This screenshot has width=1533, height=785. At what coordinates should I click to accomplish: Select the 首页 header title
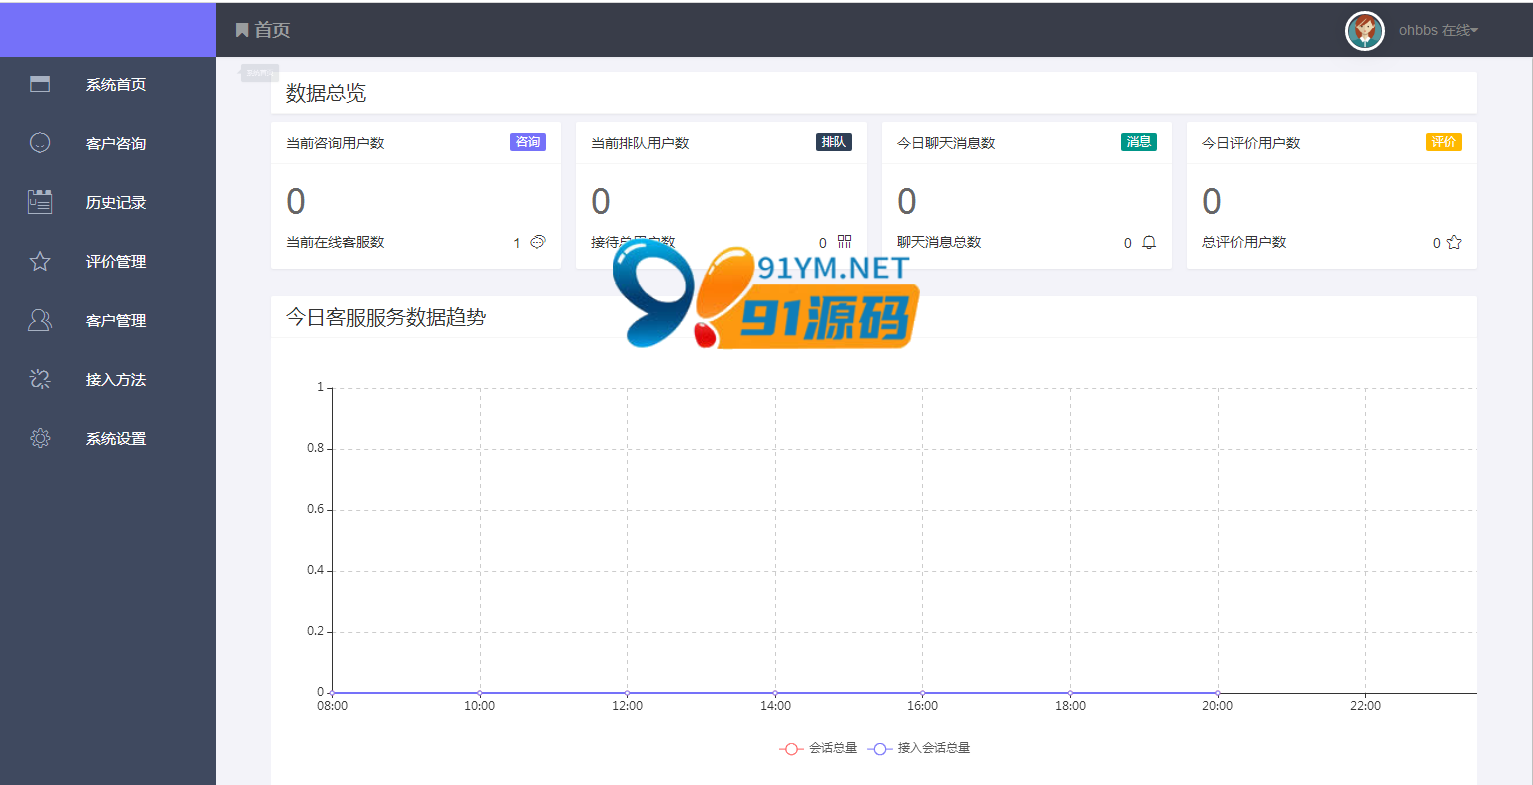272,30
